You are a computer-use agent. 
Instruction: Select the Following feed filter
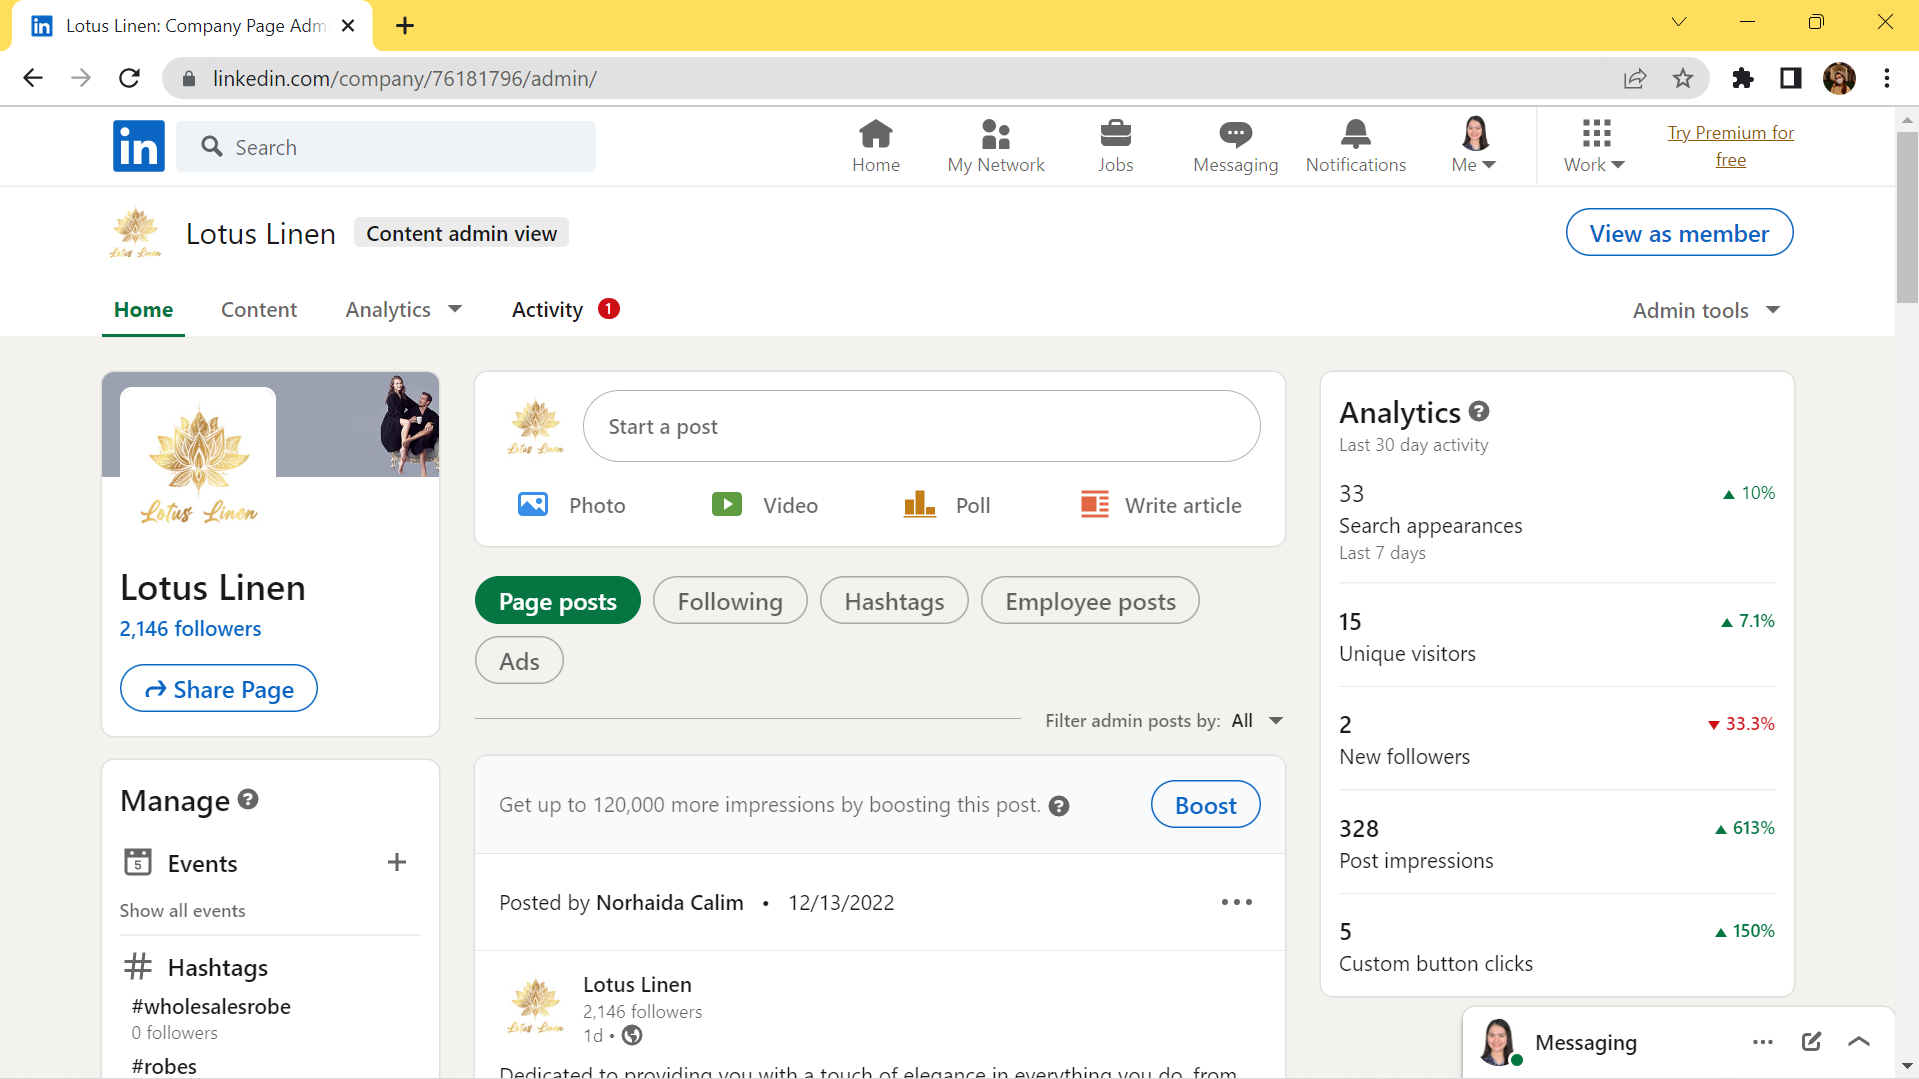click(730, 601)
